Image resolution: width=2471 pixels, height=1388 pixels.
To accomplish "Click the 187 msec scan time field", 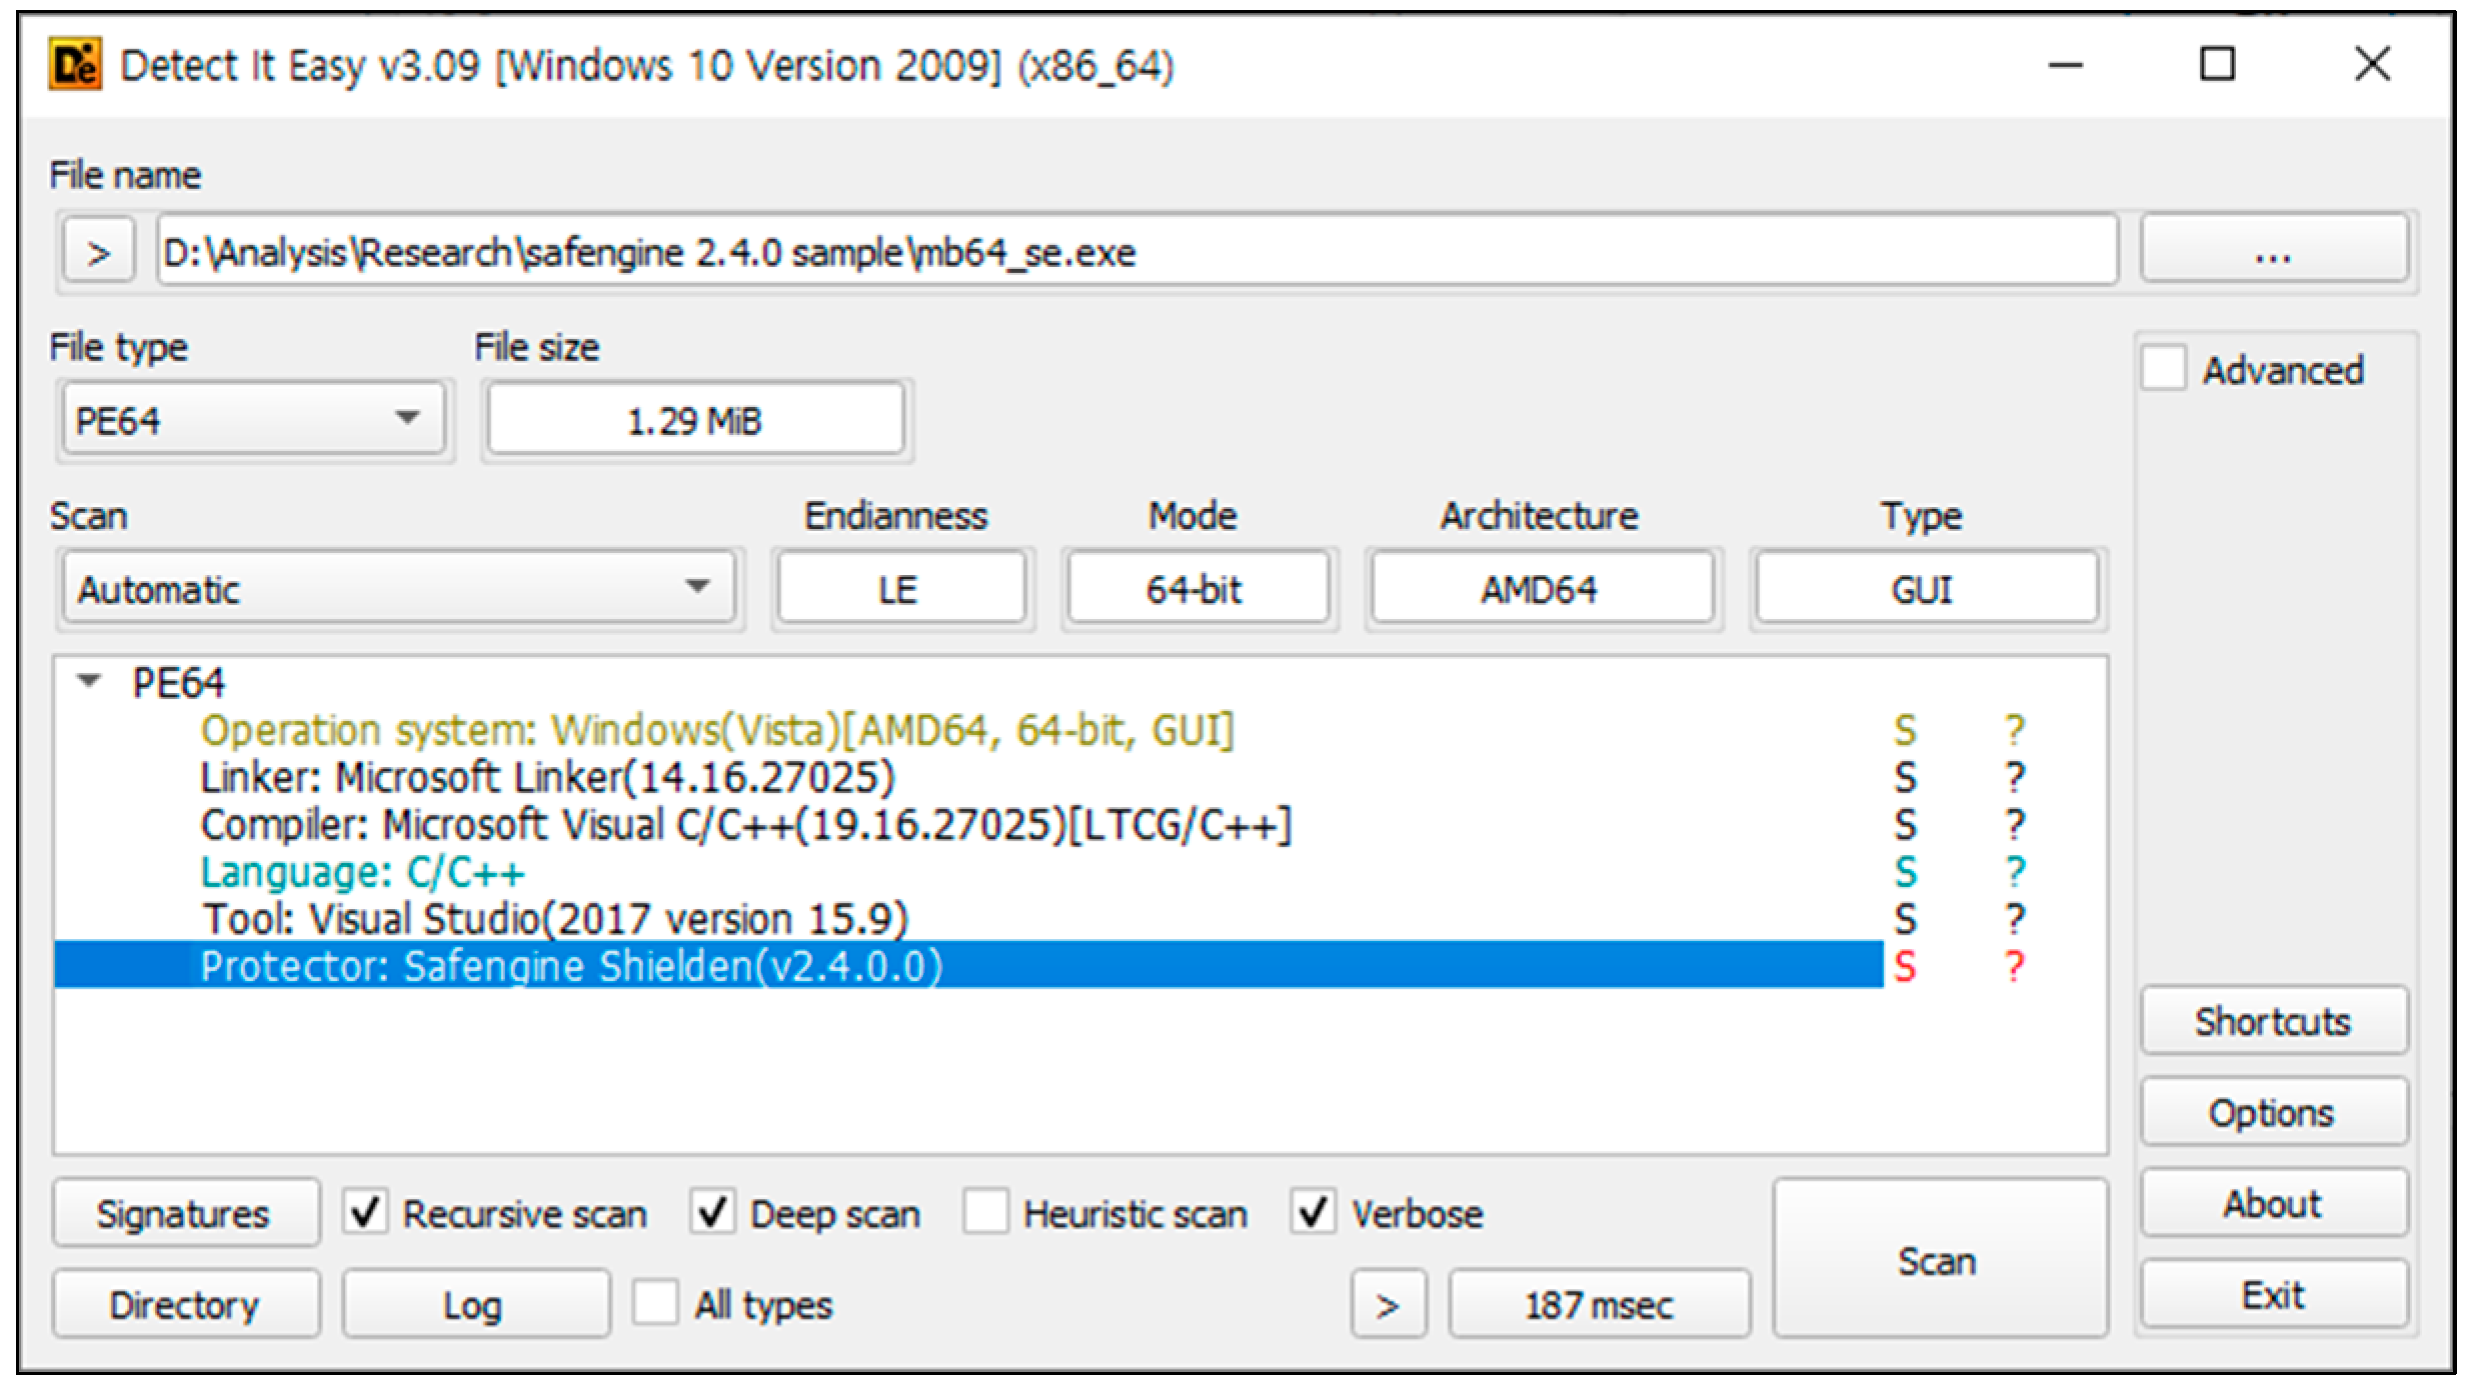I will pyautogui.click(x=1597, y=1304).
